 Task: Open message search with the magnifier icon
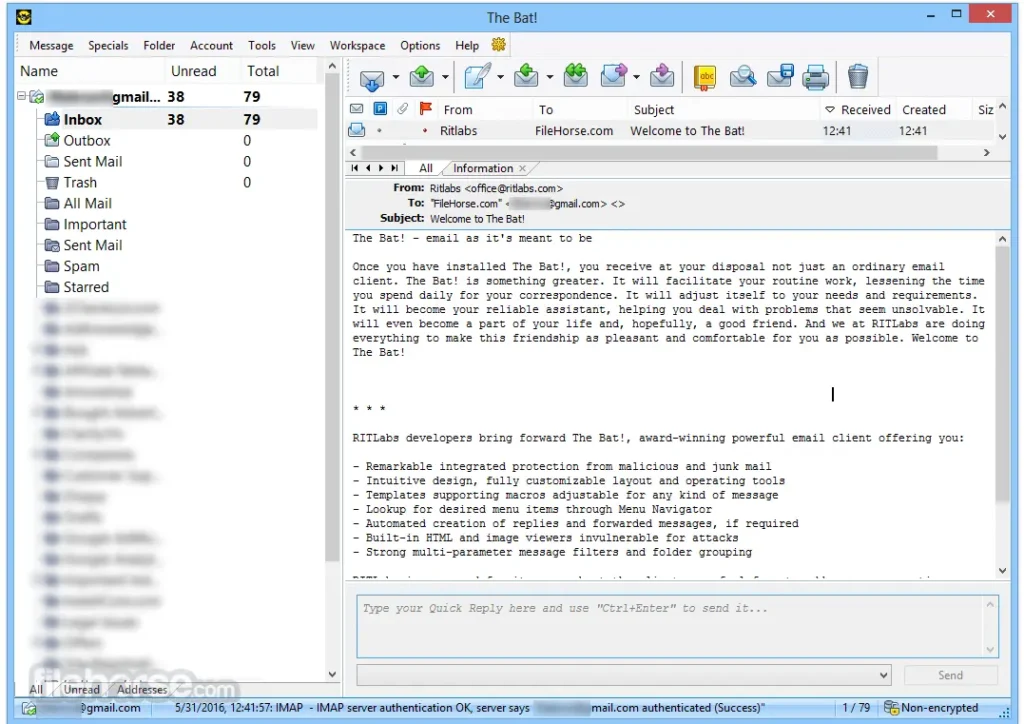tap(745, 77)
